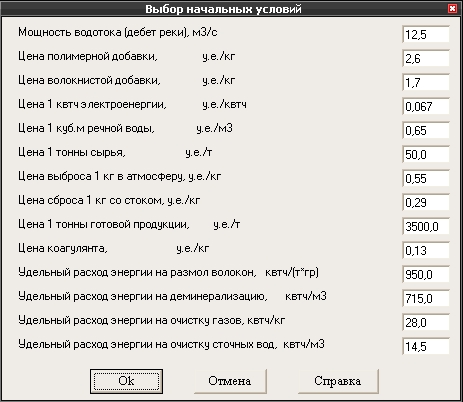Edit fibrous additive price field 1,7

[x=426, y=82]
